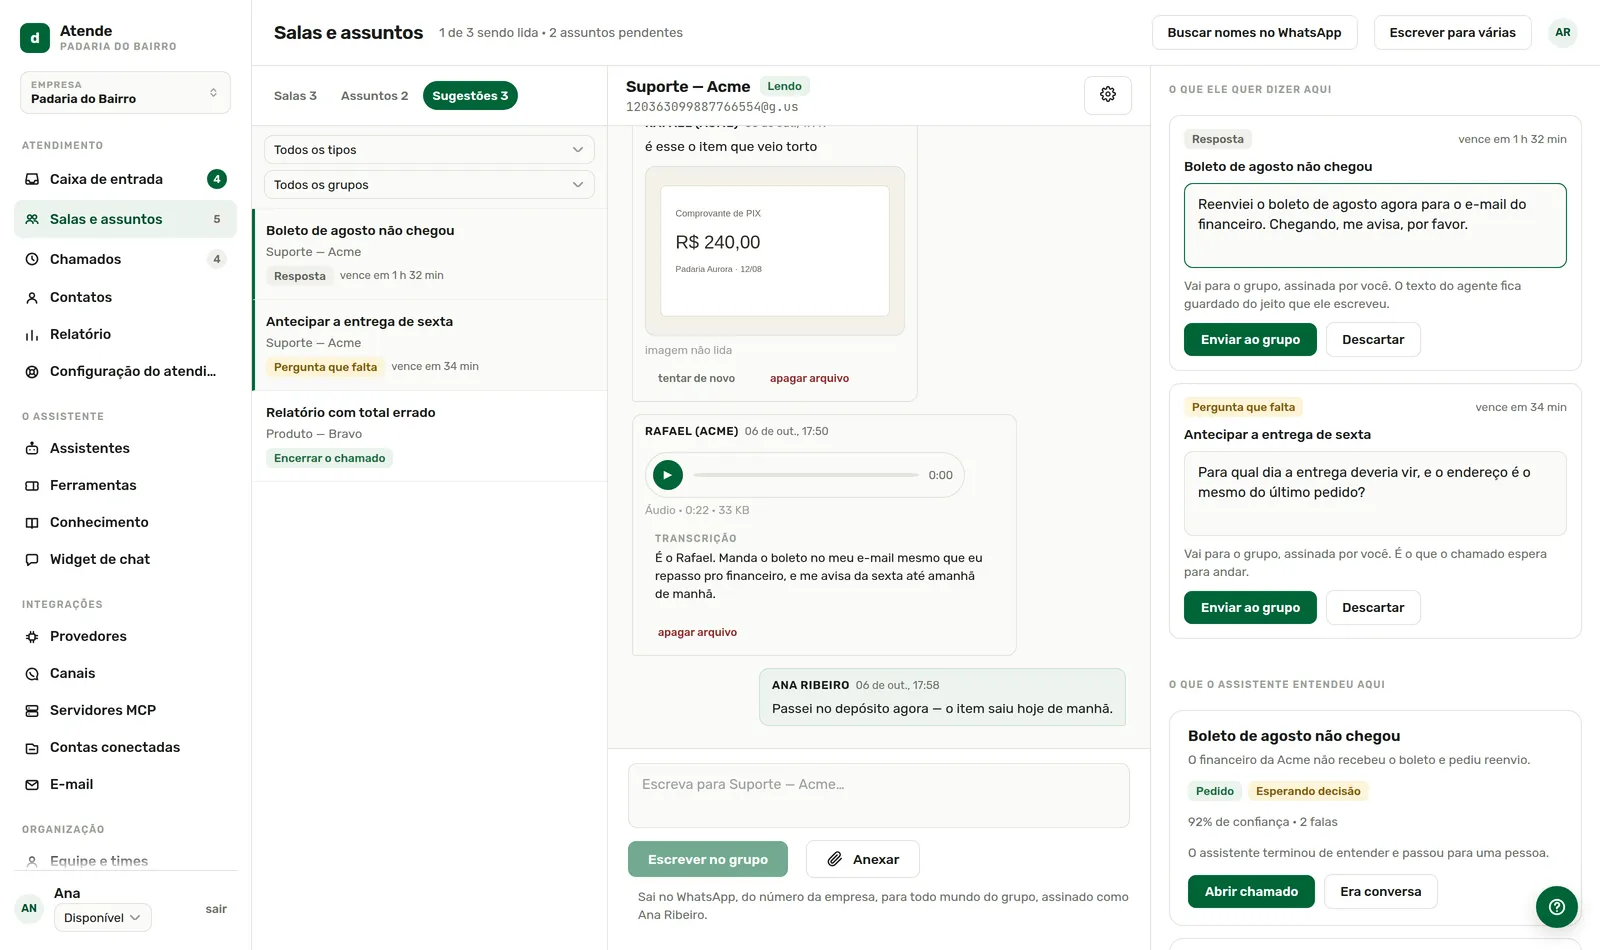
Task: Open Servidores MCP icon
Action: (32, 710)
